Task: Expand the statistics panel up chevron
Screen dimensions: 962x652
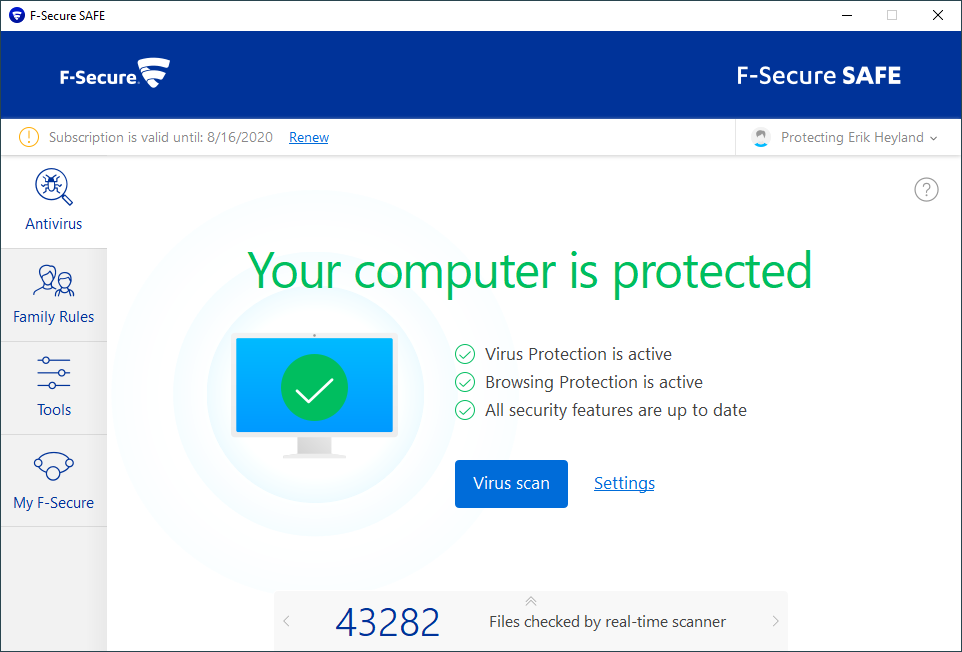Action: pyautogui.click(x=531, y=601)
